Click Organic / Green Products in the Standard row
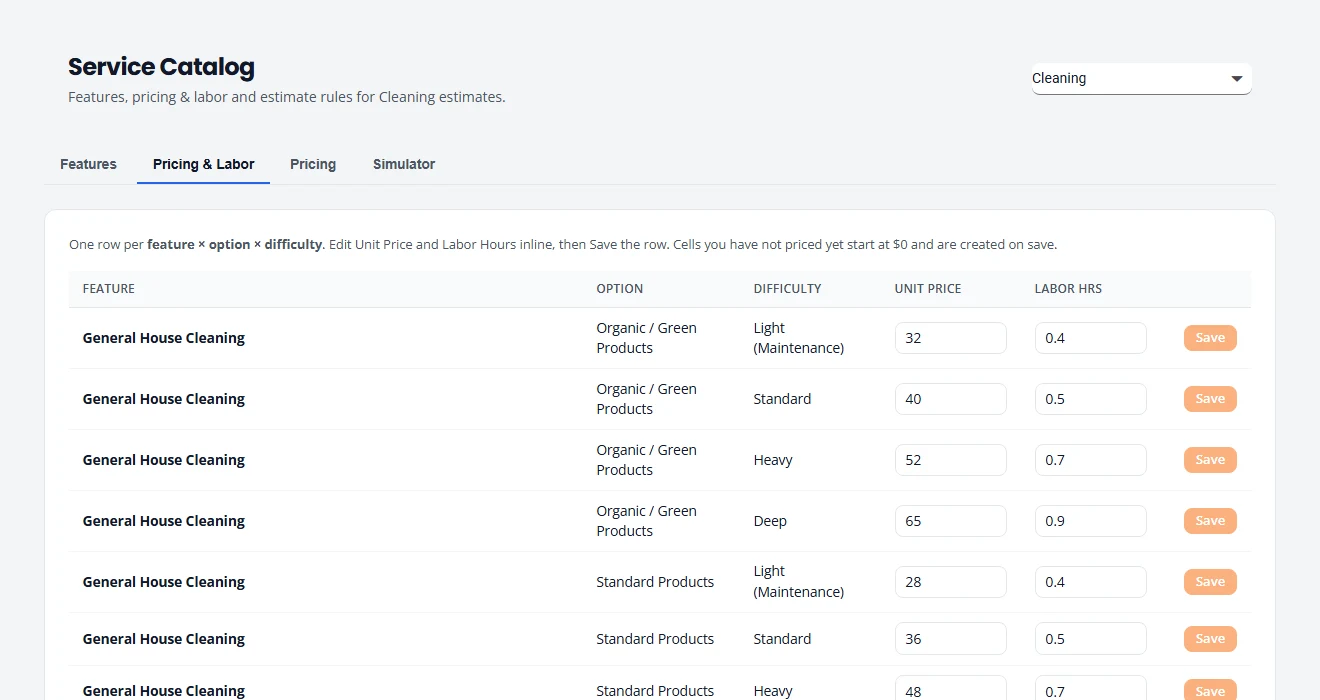1320x700 pixels. tap(647, 399)
